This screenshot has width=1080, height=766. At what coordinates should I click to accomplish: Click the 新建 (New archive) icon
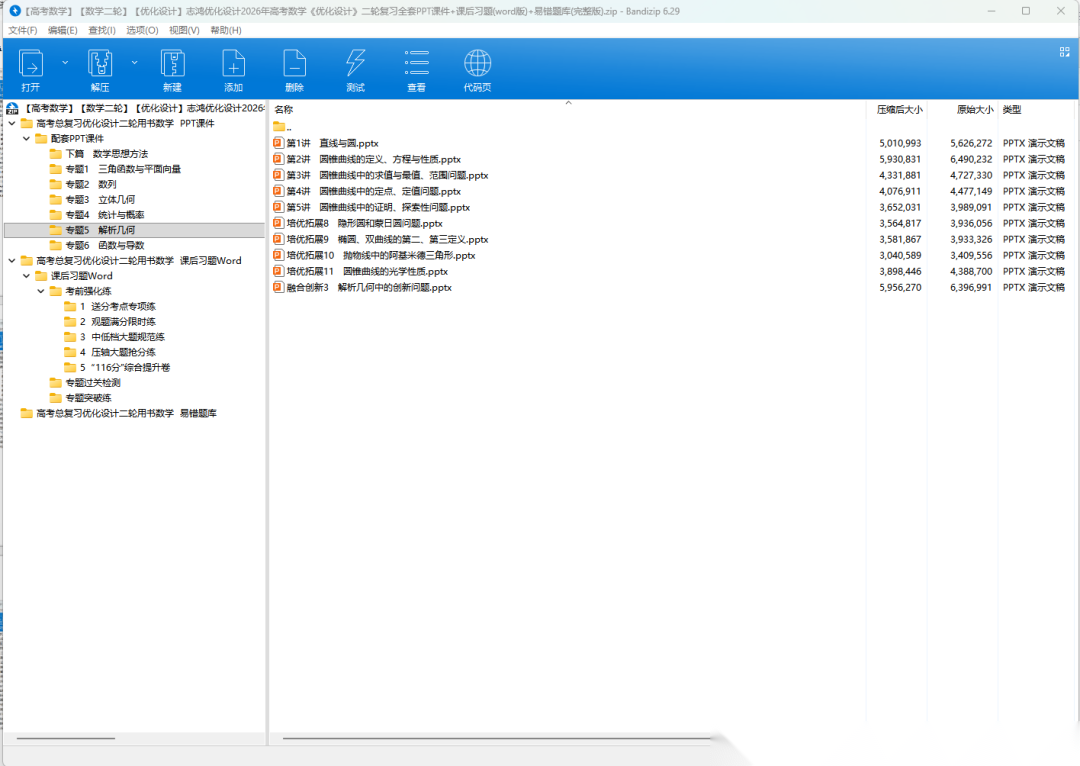pyautogui.click(x=172, y=64)
